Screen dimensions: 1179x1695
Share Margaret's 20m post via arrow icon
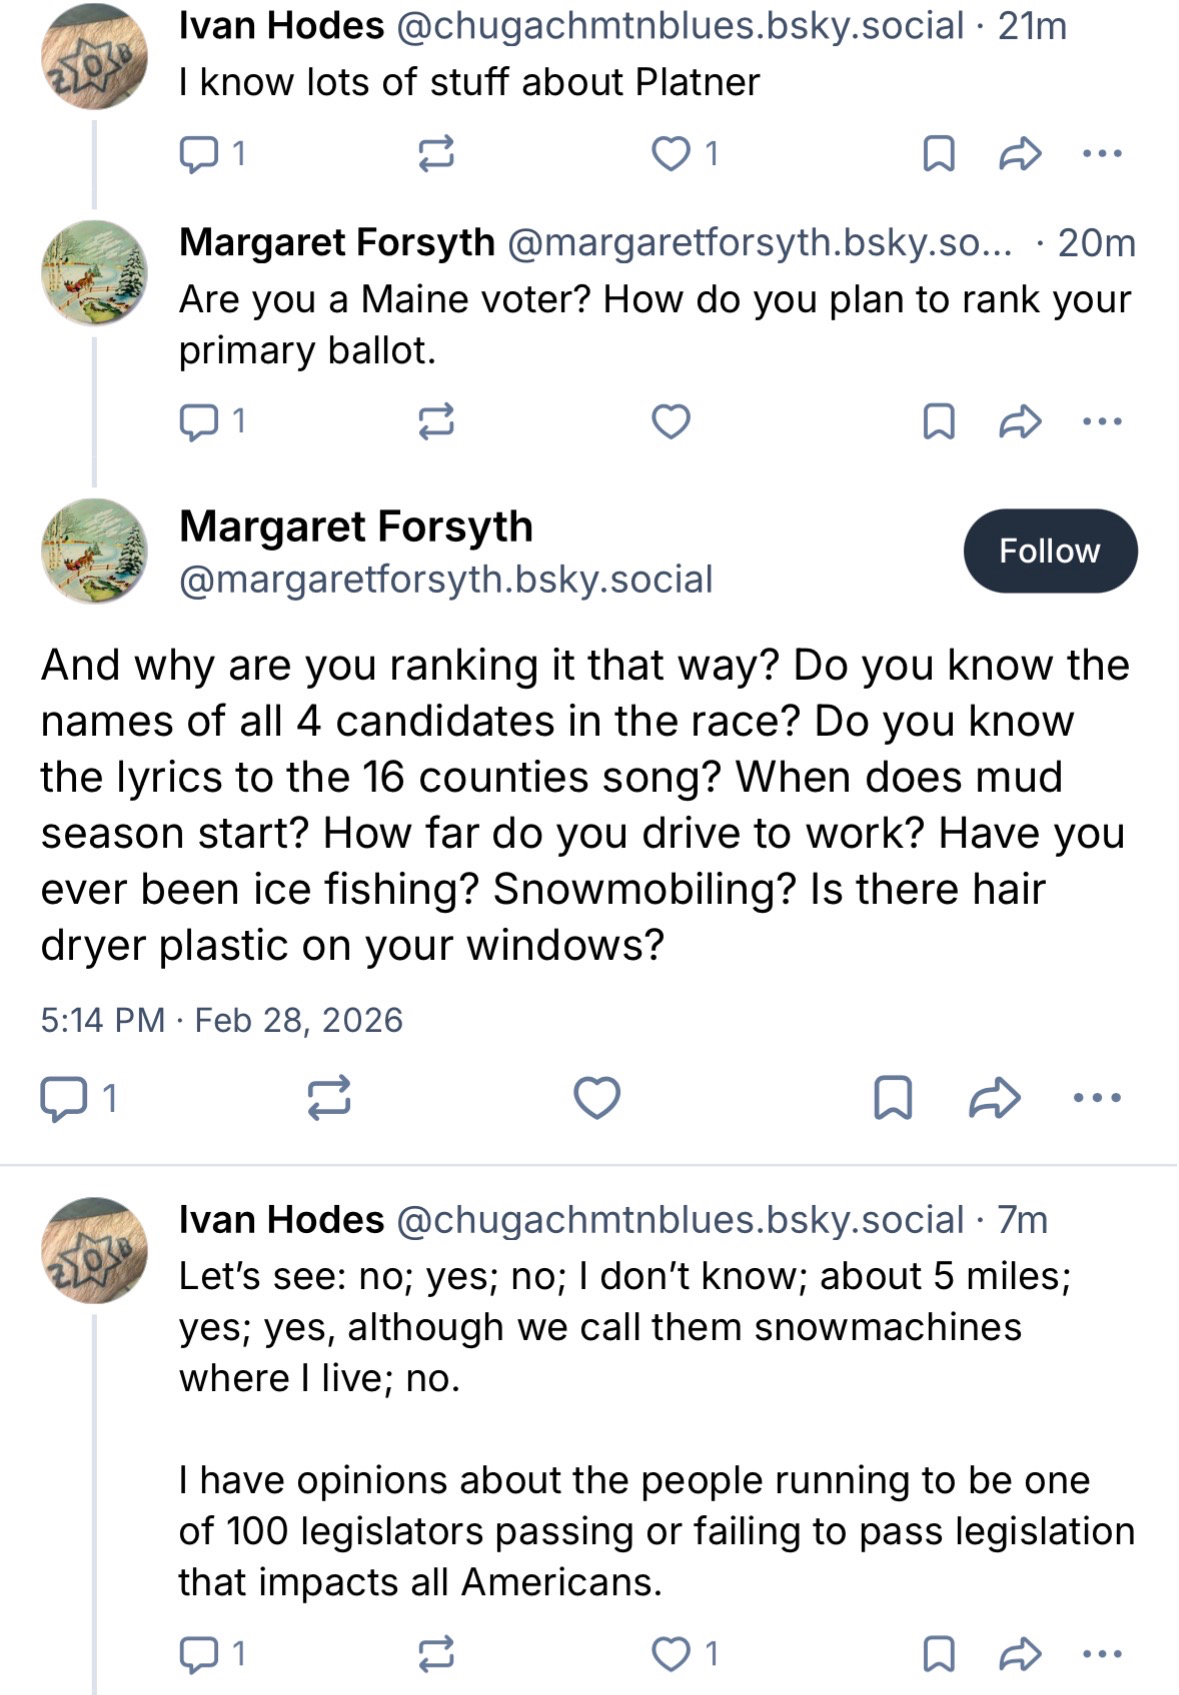1020,422
